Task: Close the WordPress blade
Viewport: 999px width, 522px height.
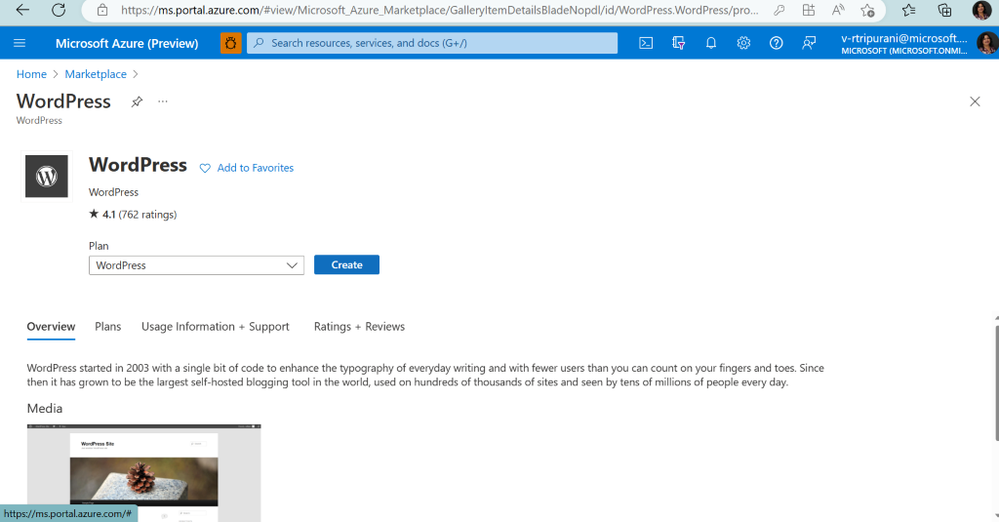Action: click(x=974, y=101)
